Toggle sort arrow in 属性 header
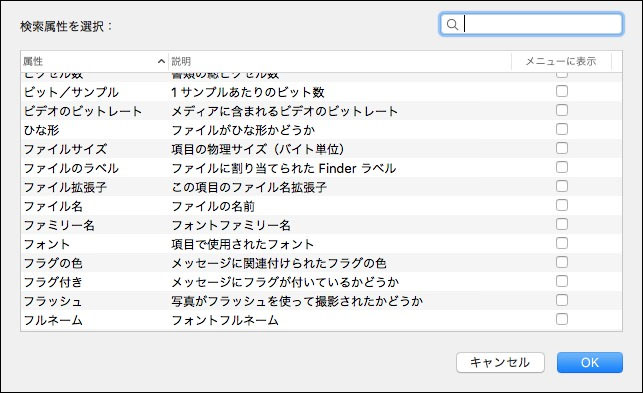Viewport: 643px width, 393px height. [x=161, y=61]
